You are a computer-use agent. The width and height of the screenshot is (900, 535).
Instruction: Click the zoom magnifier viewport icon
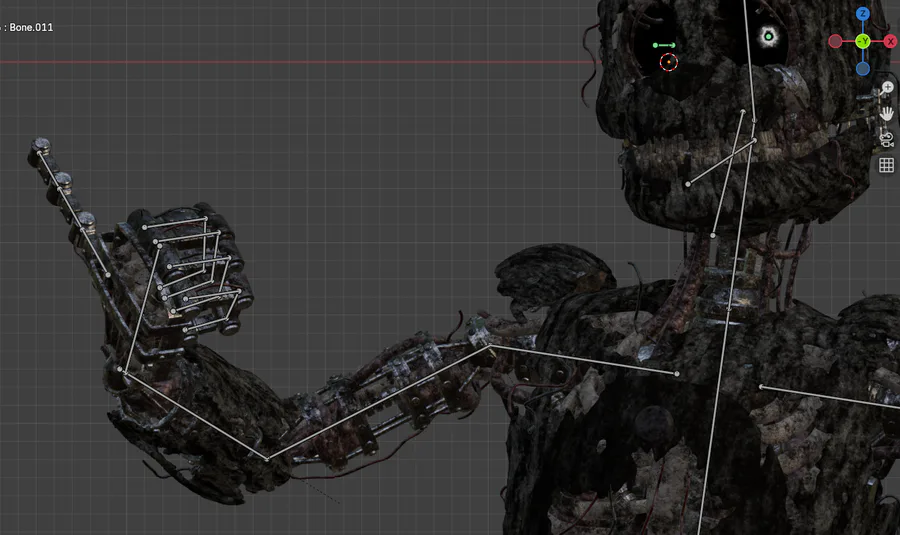point(887,88)
